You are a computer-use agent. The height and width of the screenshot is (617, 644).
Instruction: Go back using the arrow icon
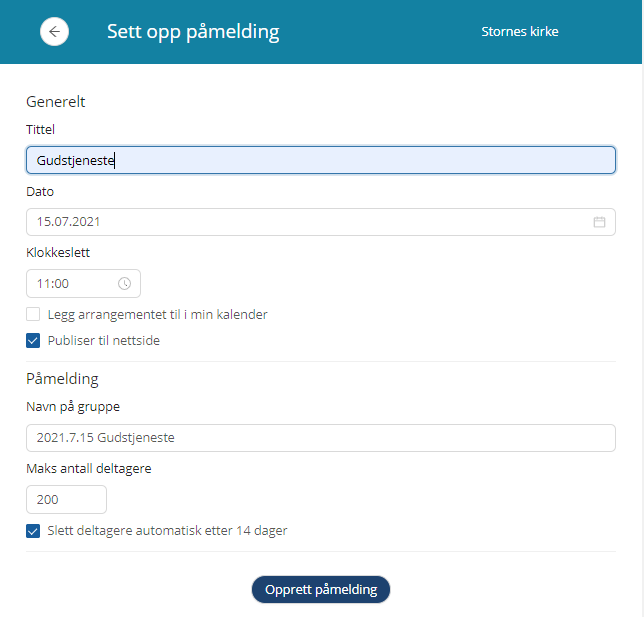pyautogui.click(x=54, y=32)
